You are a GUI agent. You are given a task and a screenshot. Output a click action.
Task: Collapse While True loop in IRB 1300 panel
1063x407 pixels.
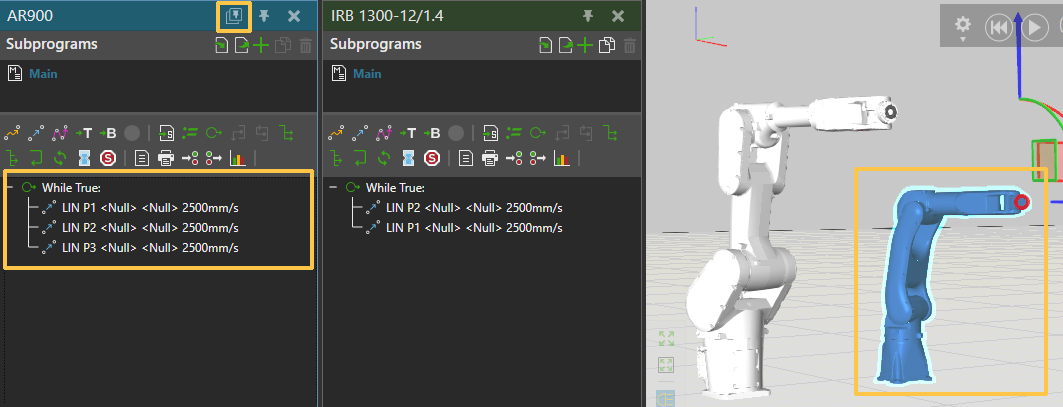coord(335,187)
